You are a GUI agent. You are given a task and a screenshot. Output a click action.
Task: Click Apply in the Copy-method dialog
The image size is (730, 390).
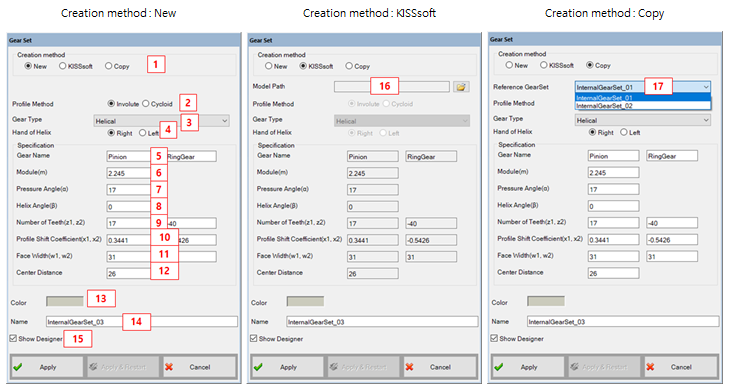point(528,367)
